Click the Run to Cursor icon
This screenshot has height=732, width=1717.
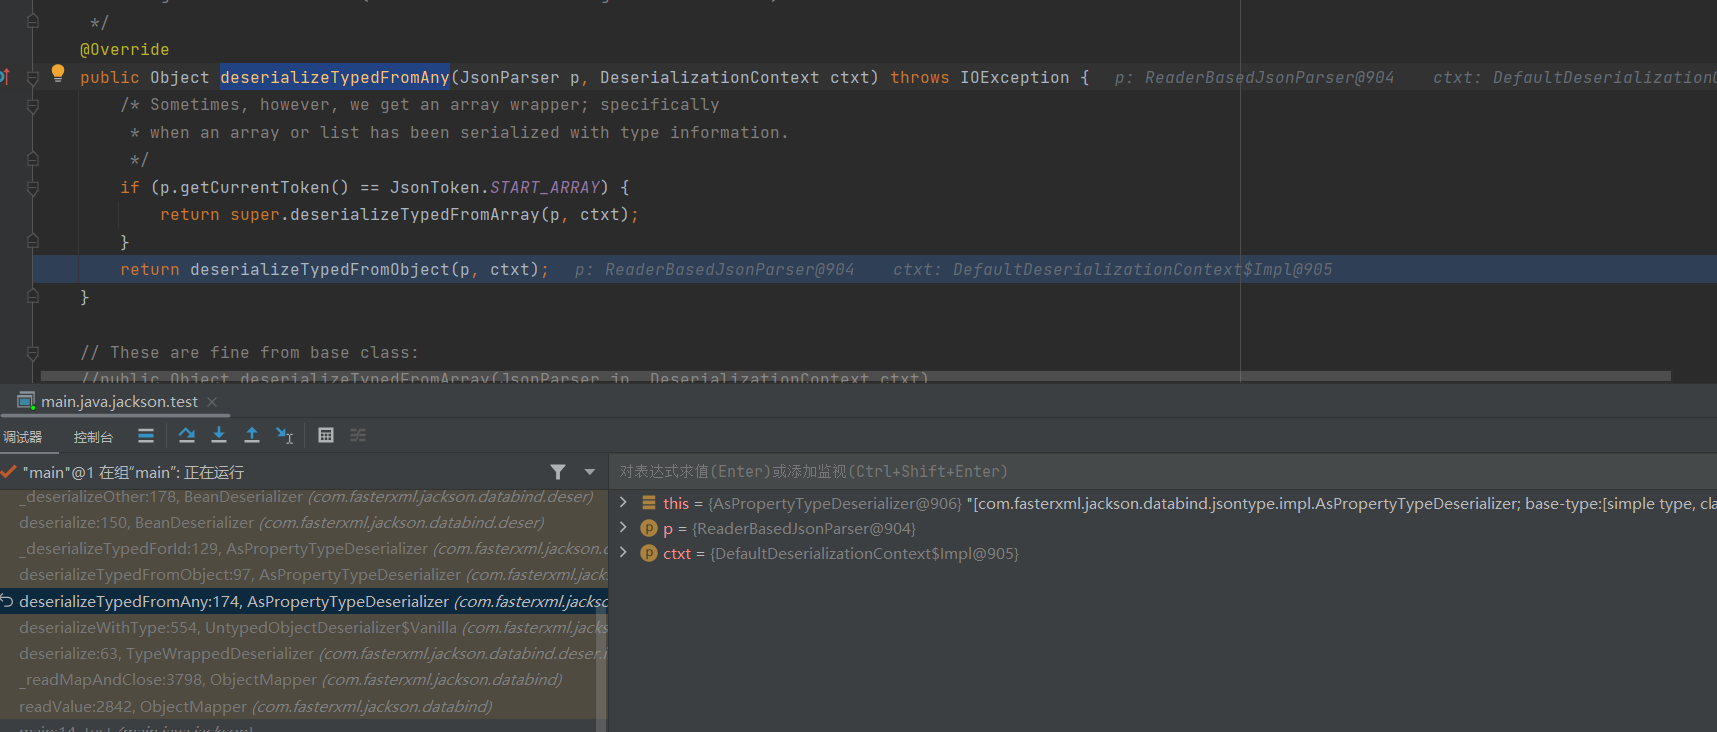(x=285, y=435)
